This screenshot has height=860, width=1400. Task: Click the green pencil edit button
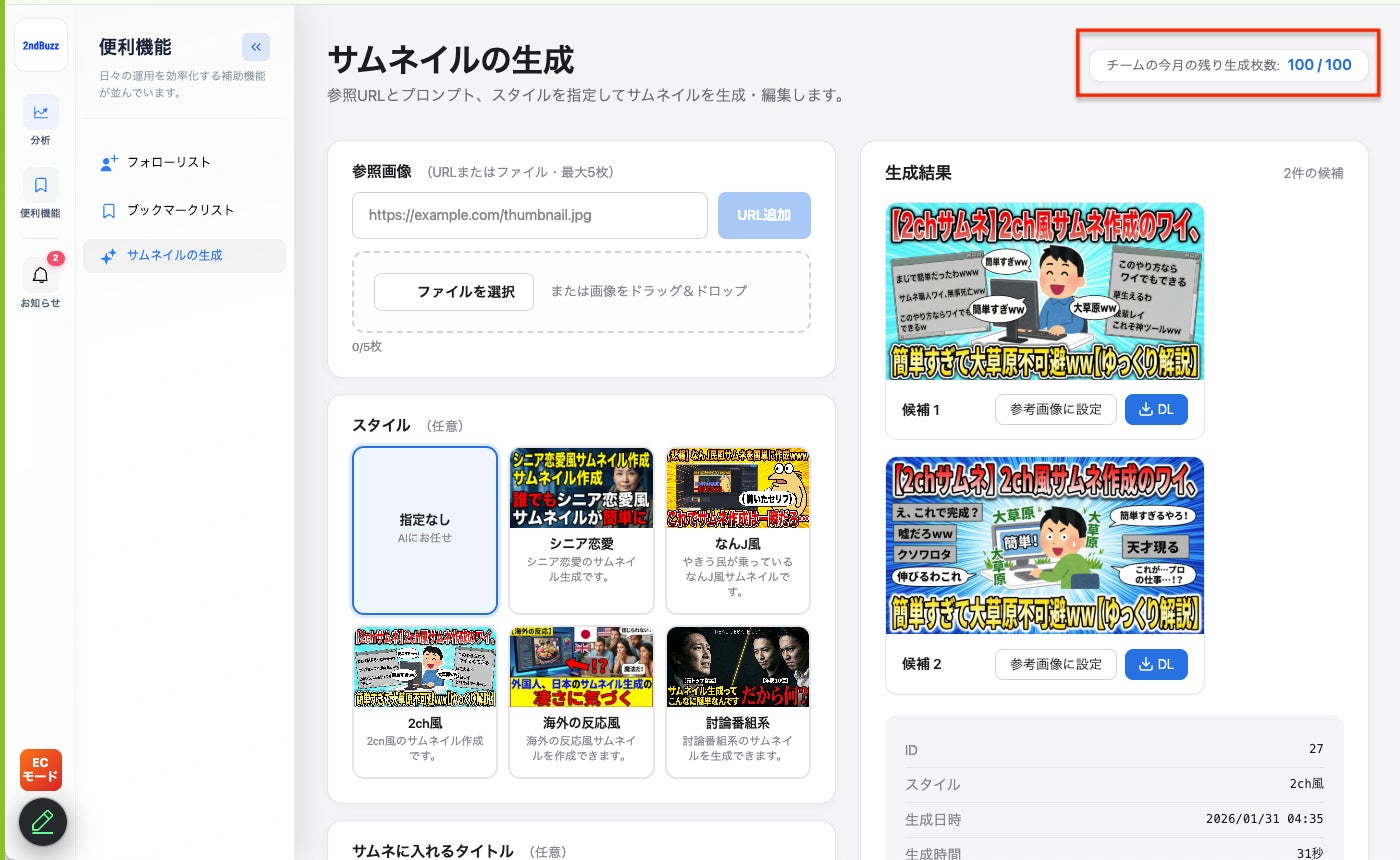click(42, 822)
